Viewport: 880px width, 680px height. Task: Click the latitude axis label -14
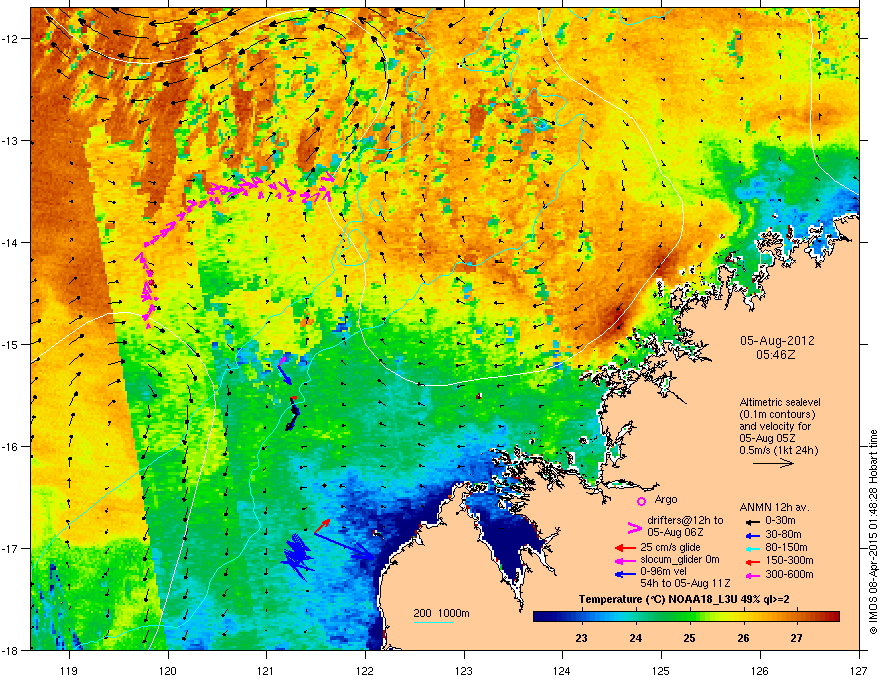coord(11,242)
